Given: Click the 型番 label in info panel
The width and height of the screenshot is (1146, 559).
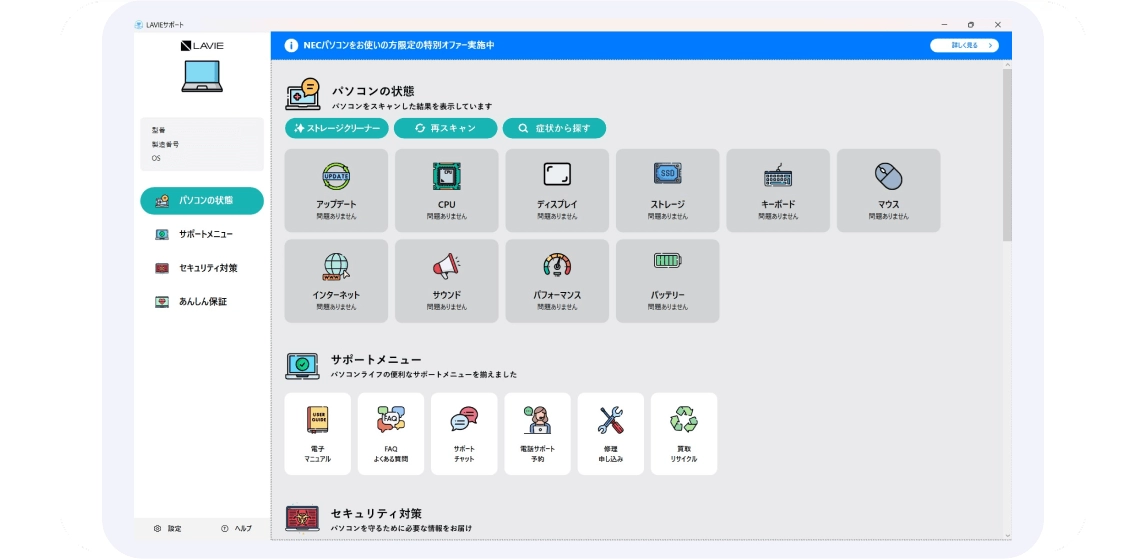Looking at the screenshot, I should pos(159,130).
